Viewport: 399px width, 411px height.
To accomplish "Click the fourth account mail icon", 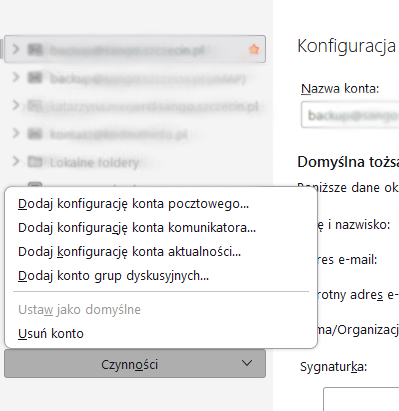I will 35,134.
